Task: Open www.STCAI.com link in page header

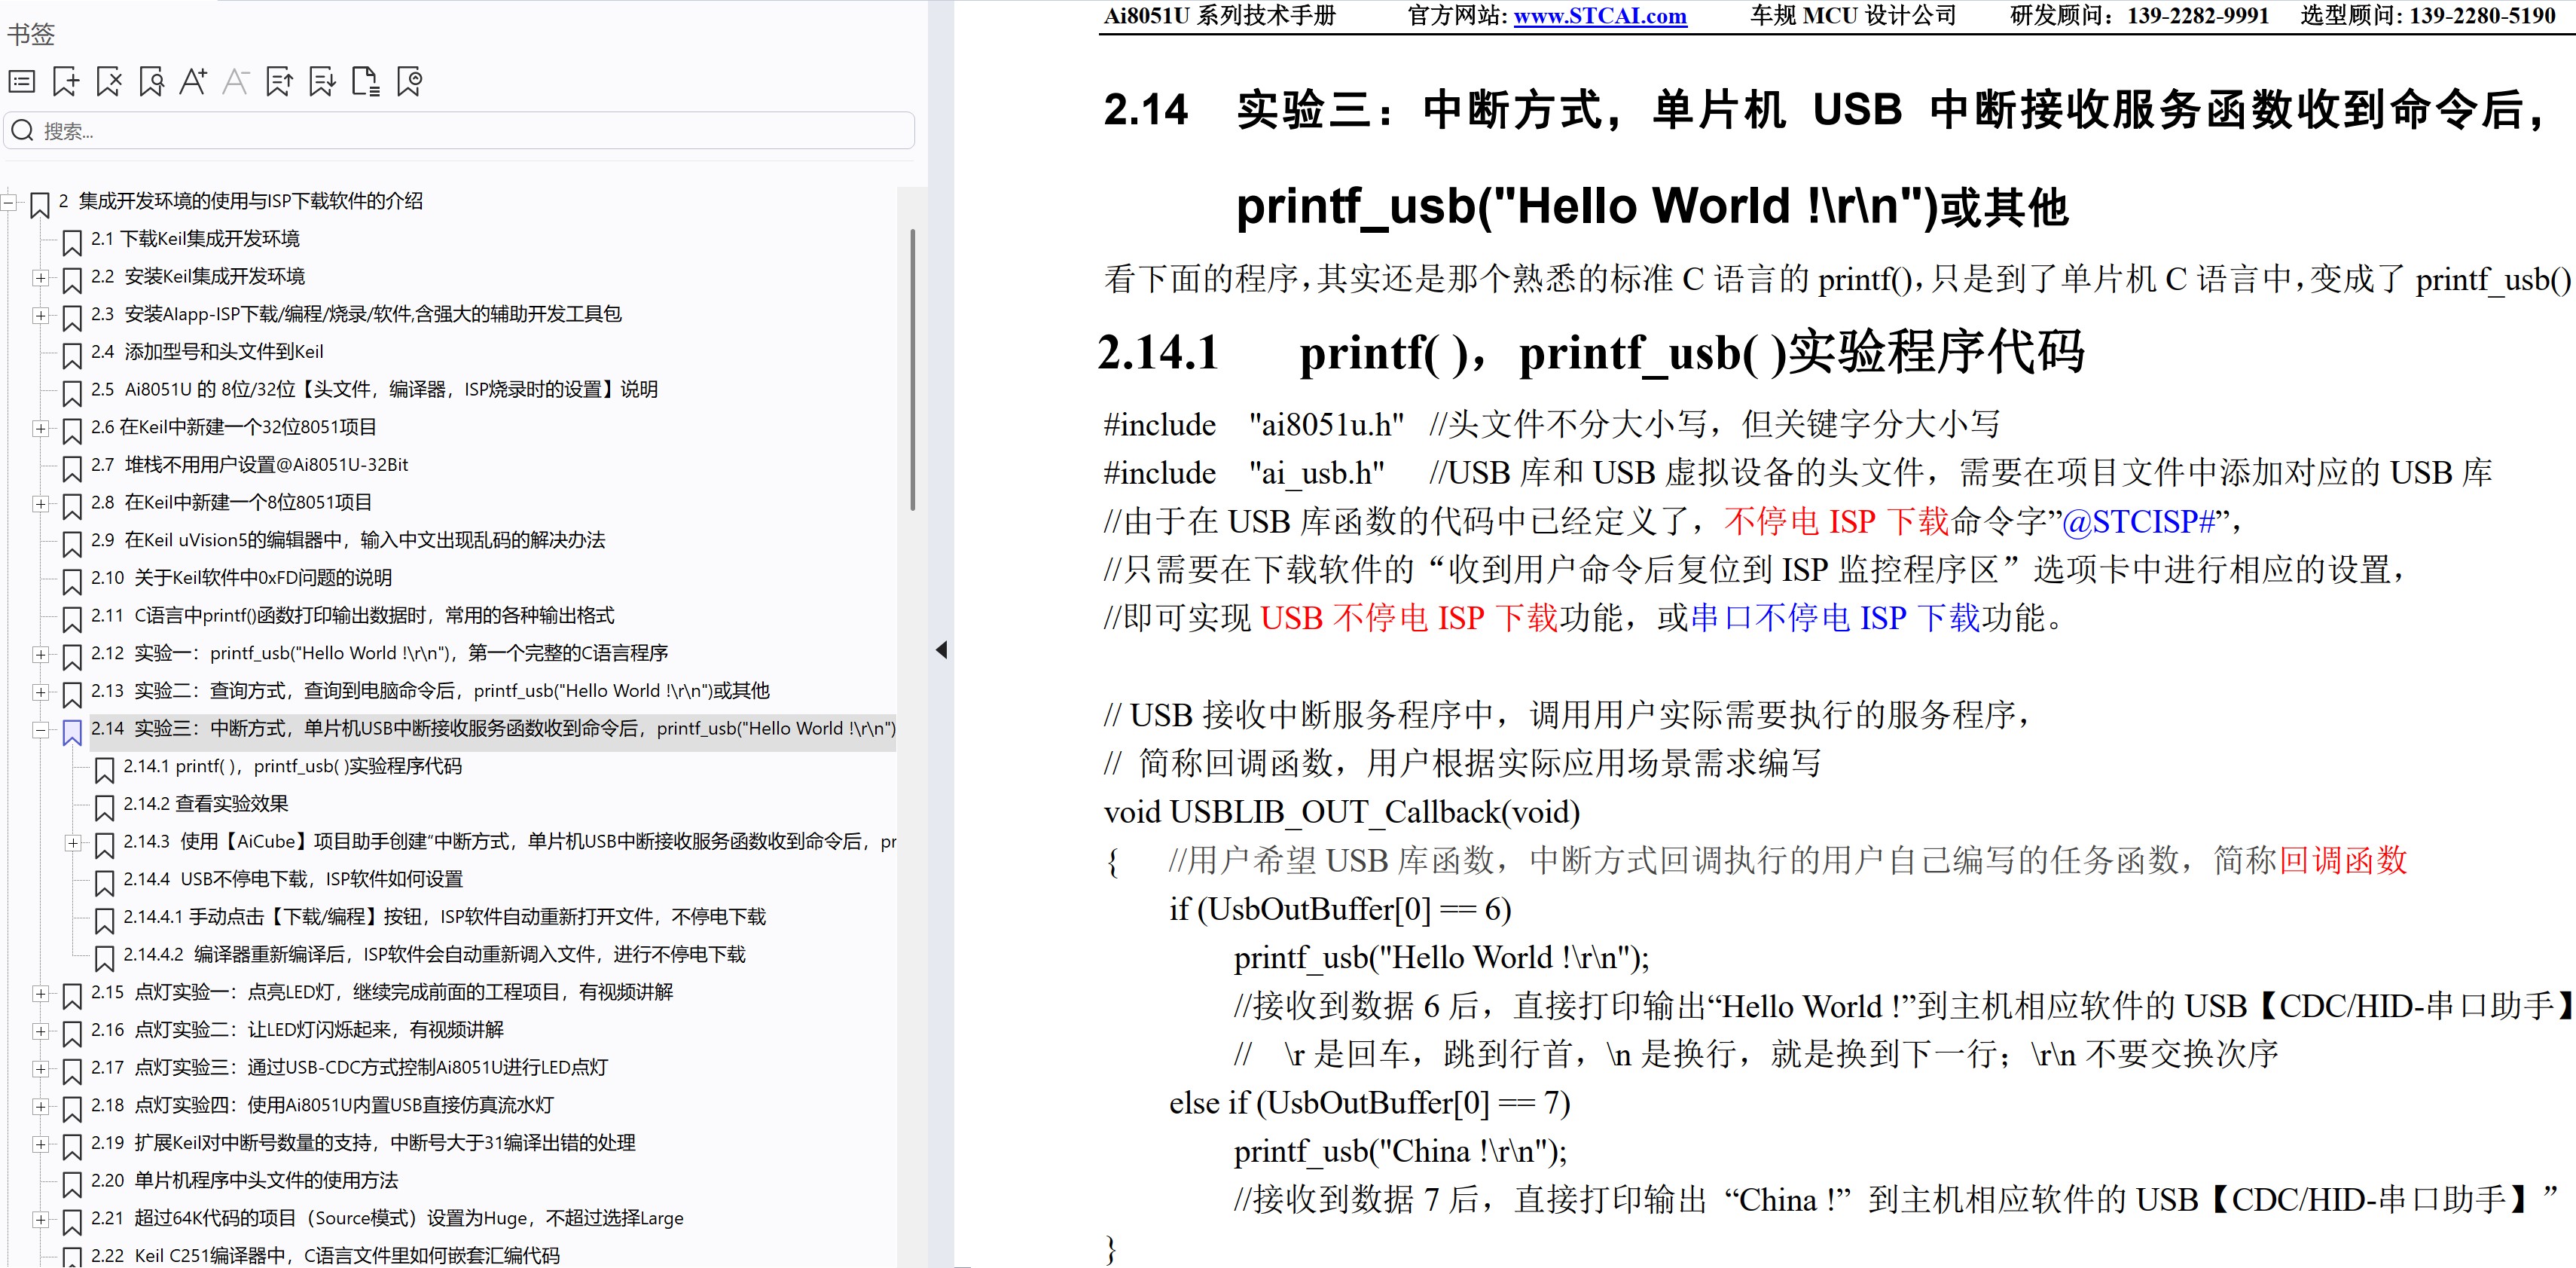Action: coord(1599,16)
